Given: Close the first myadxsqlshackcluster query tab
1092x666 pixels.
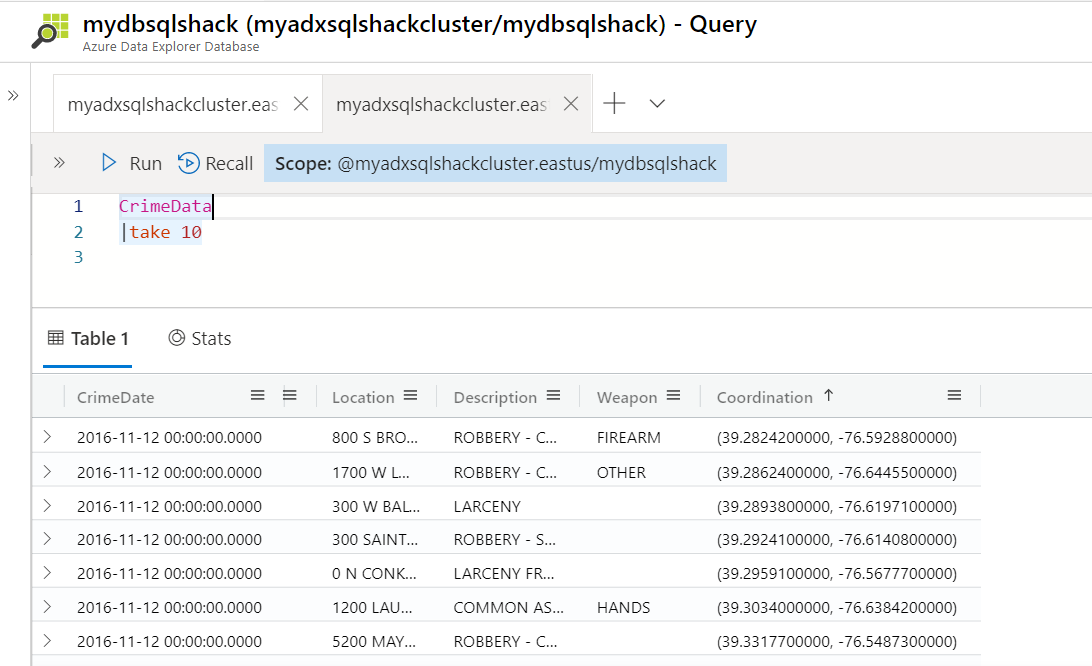Looking at the screenshot, I should [302, 104].
